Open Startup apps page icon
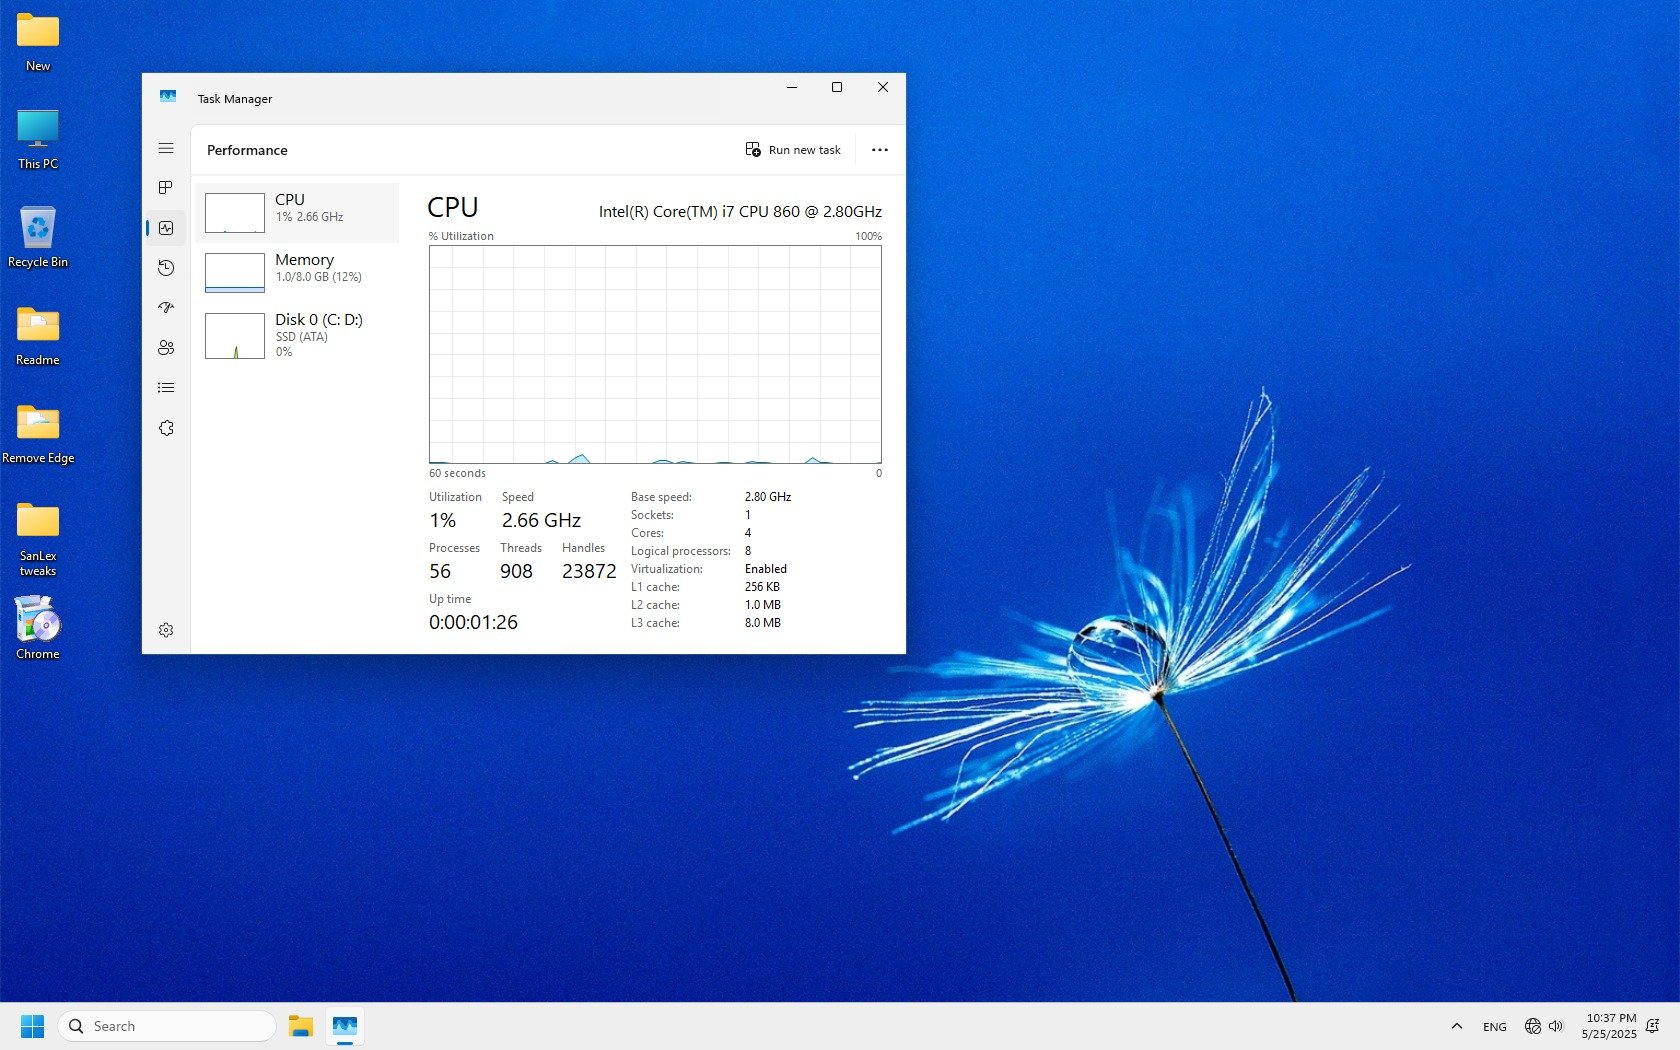This screenshot has width=1680, height=1050. [166, 308]
